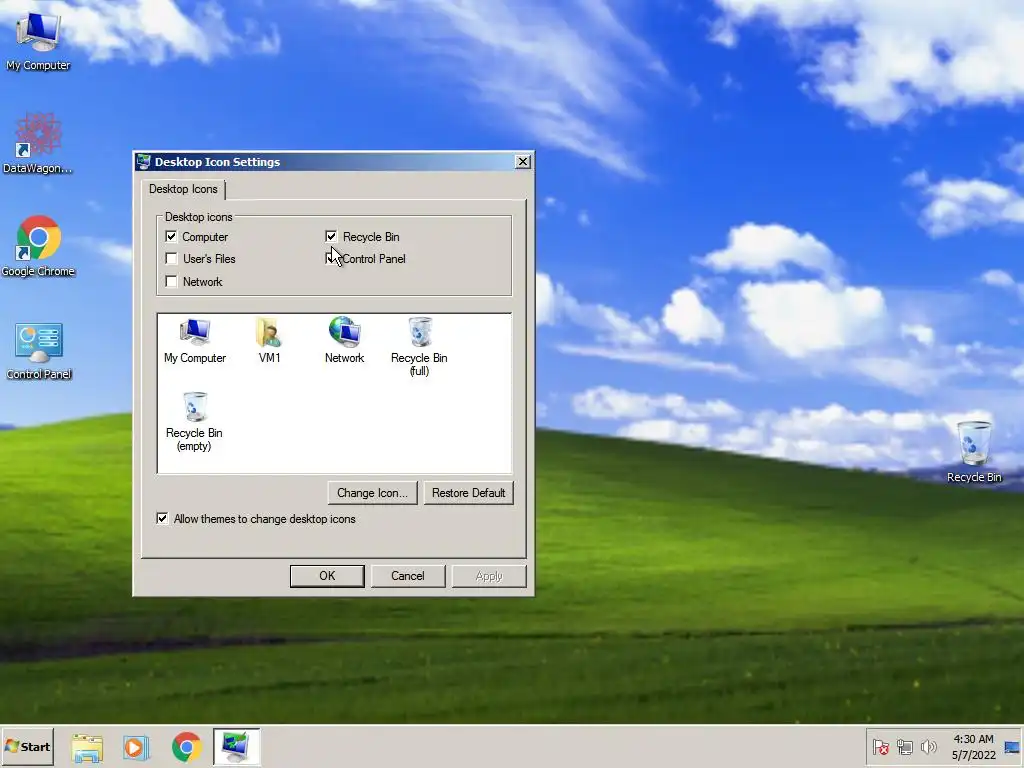Click My Computer desktop icon
This screenshot has width=1024, height=768.
[38, 41]
